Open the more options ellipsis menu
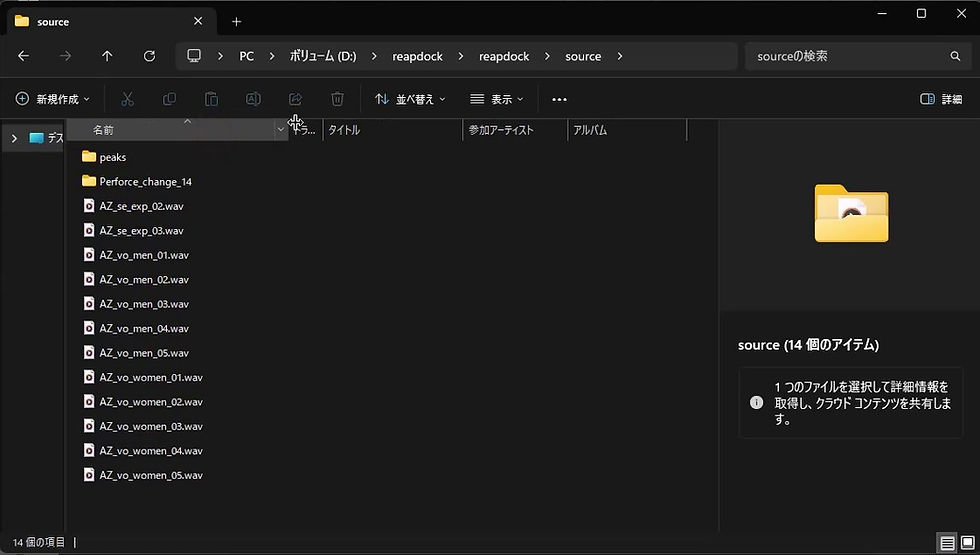The width and height of the screenshot is (980, 555). [x=559, y=99]
